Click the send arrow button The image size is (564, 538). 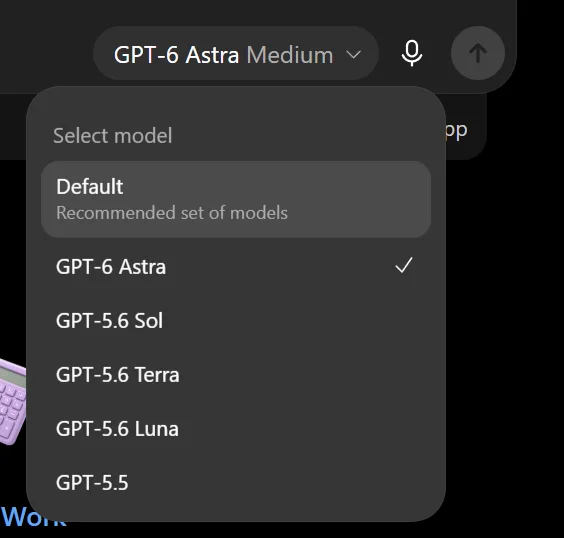478,53
